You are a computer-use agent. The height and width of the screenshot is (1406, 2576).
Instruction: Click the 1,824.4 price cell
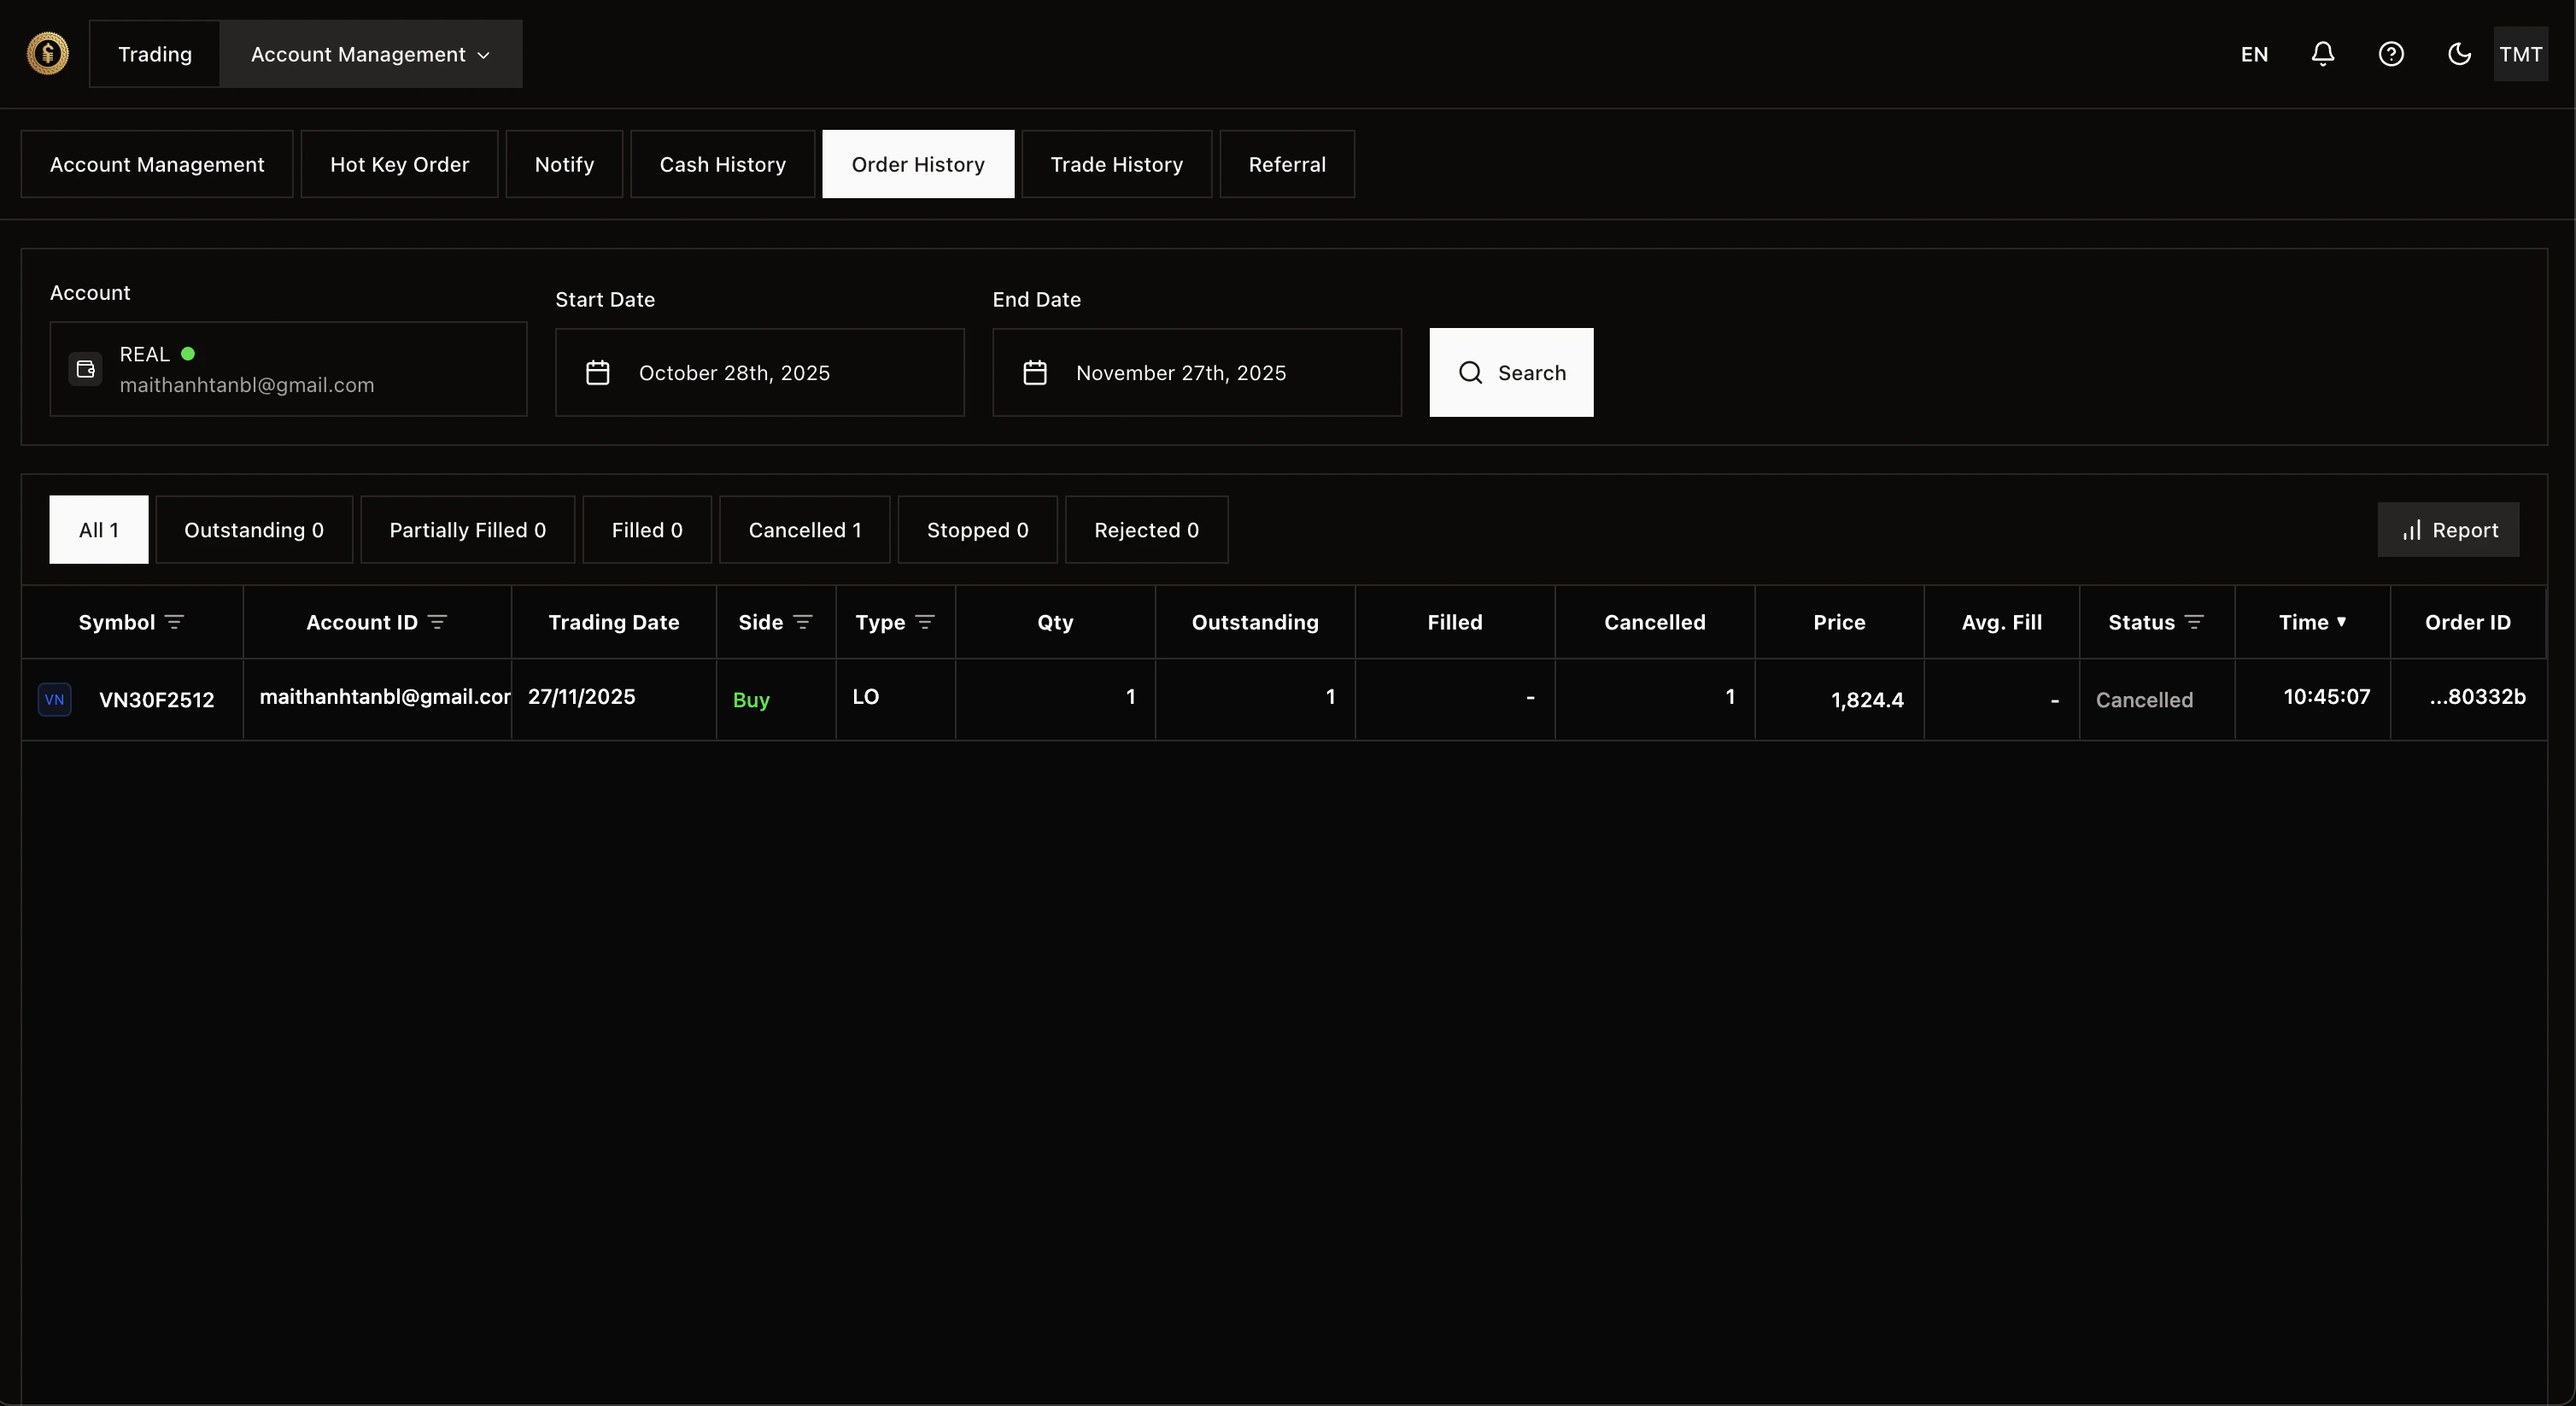1839,699
